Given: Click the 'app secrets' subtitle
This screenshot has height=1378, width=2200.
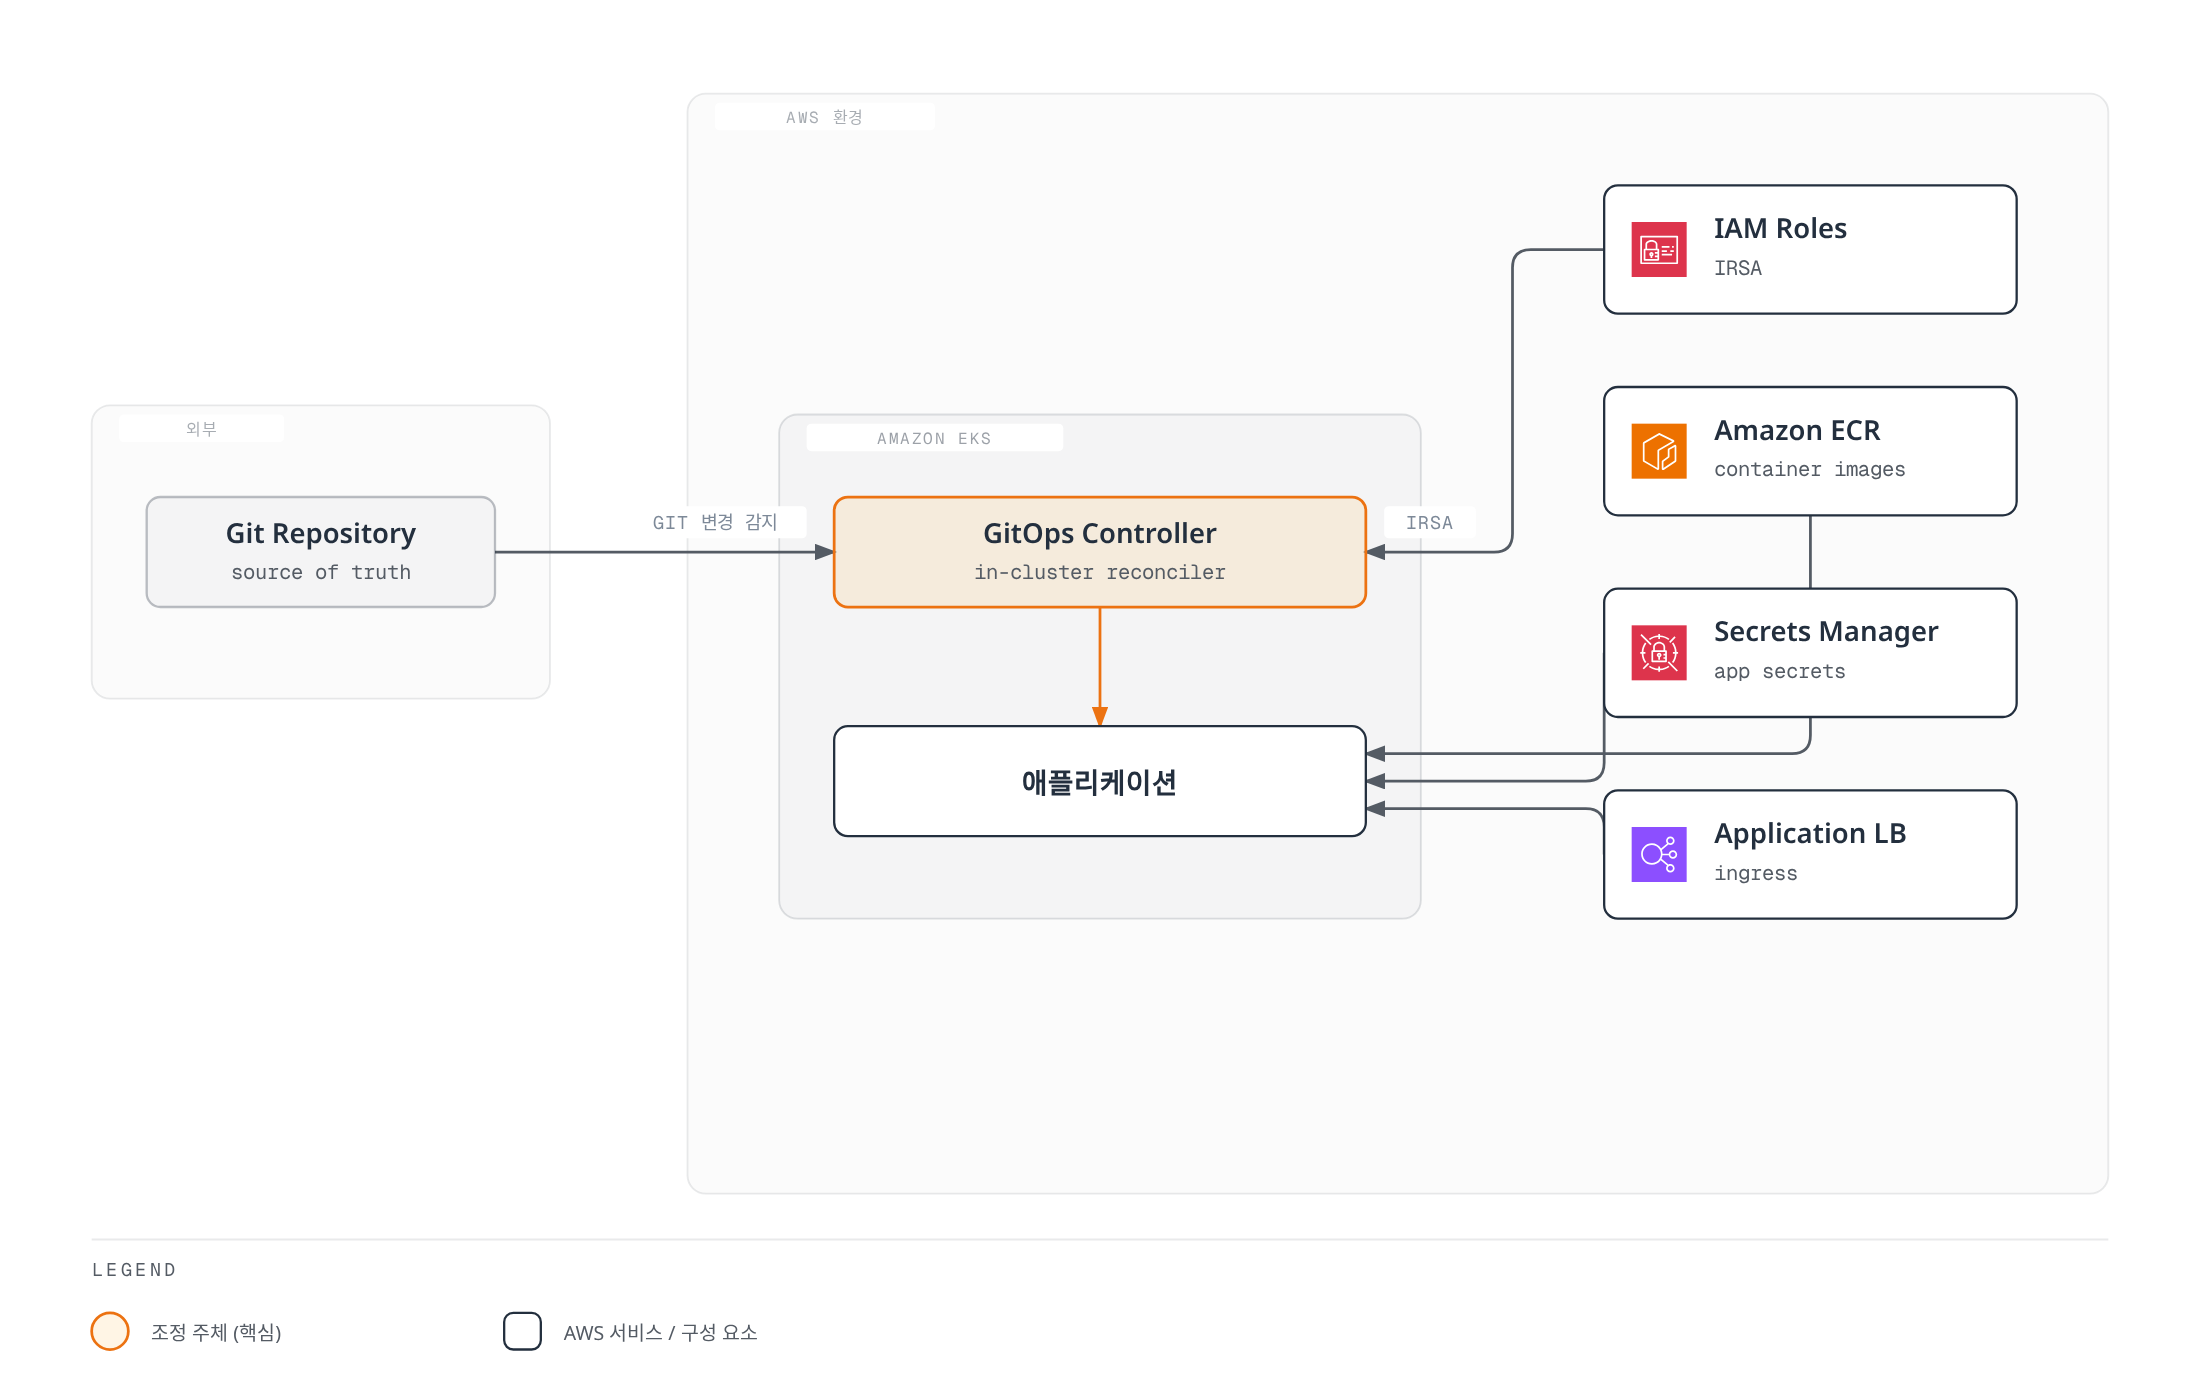Looking at the screenshot, I should (x=1779, y=672).
